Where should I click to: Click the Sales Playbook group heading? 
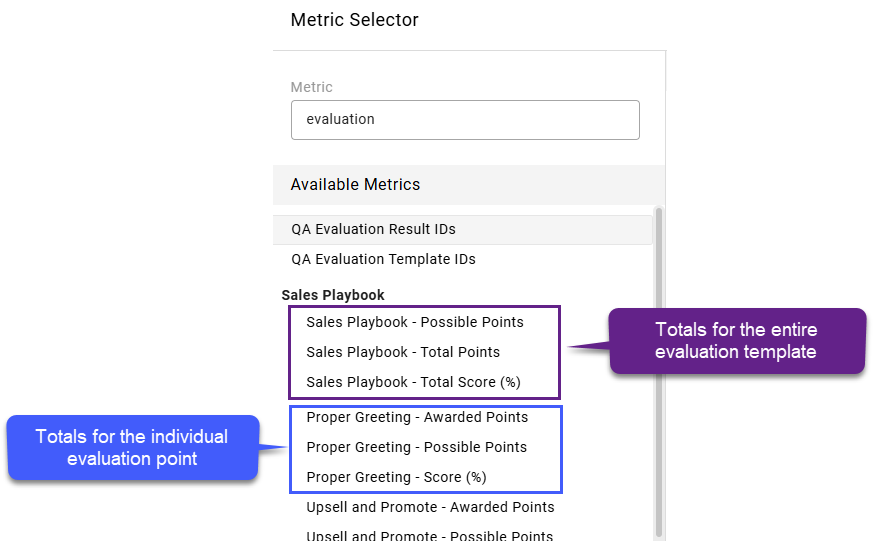coord(333,295)
